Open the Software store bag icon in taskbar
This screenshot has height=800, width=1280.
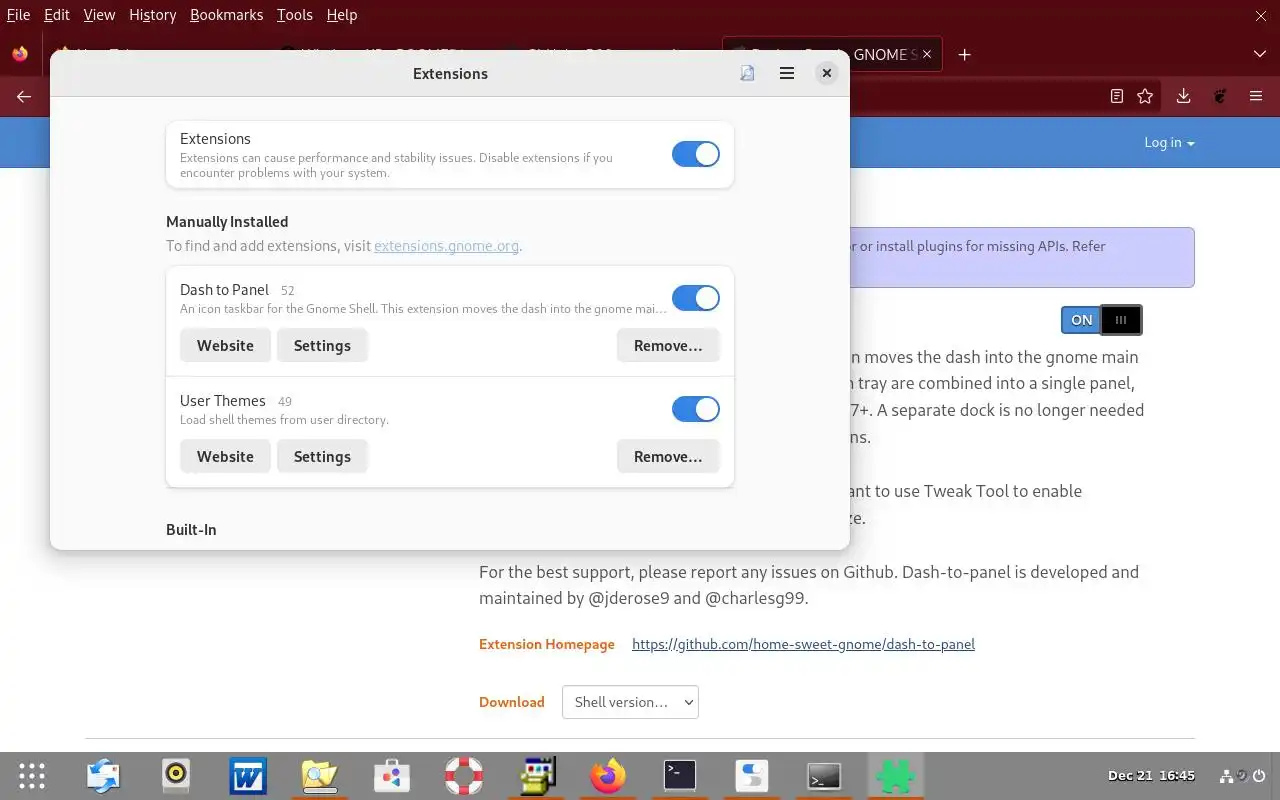392,776
